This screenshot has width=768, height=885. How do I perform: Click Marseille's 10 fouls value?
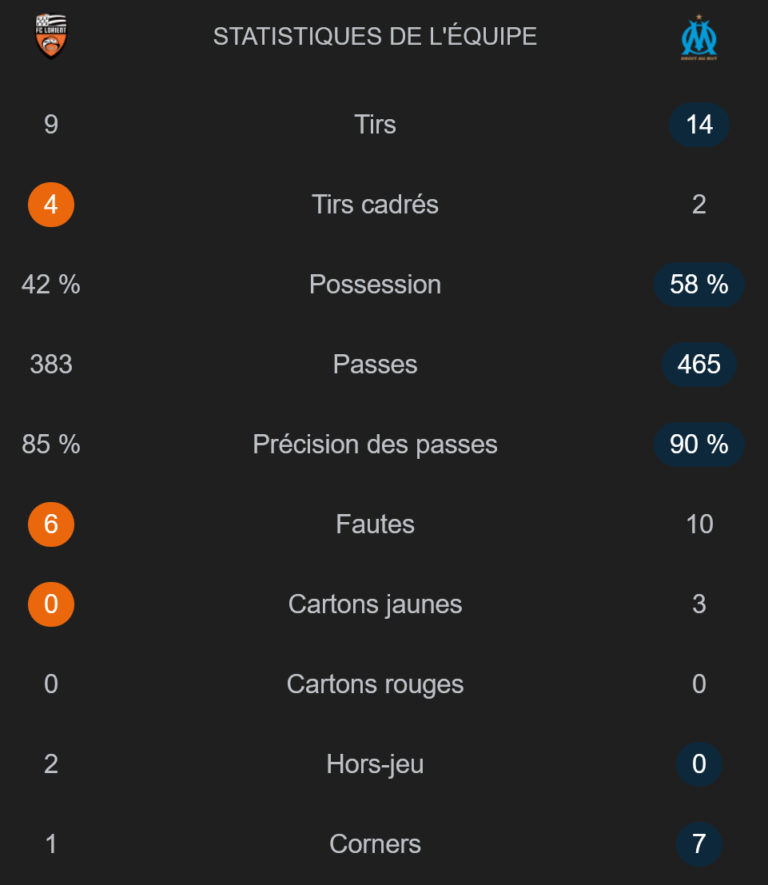(699, 524)
